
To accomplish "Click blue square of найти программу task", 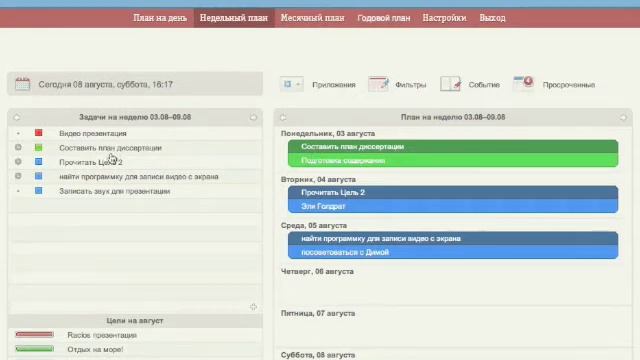I will (38, 176).
